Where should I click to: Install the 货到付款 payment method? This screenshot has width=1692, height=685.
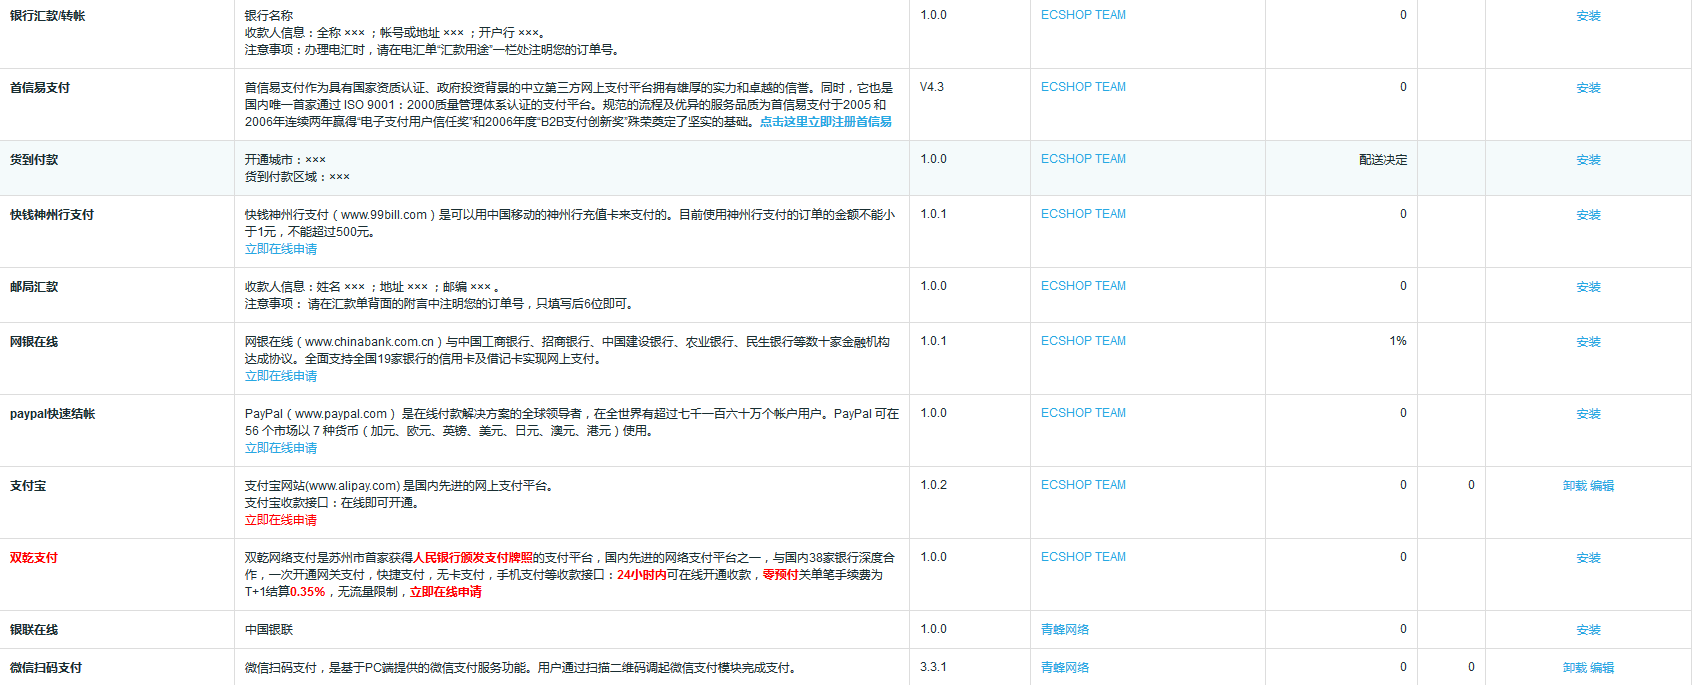(x=1588, y=160)
